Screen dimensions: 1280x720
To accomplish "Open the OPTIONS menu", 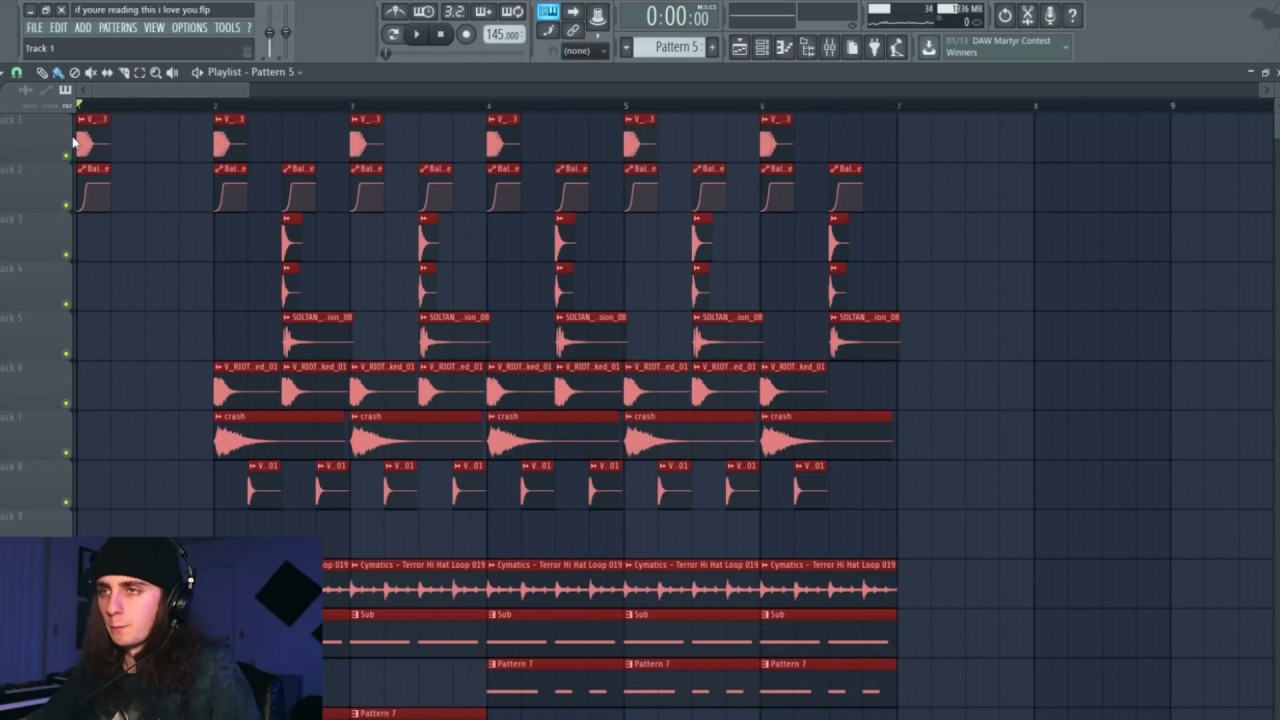I will pos(189,28).
